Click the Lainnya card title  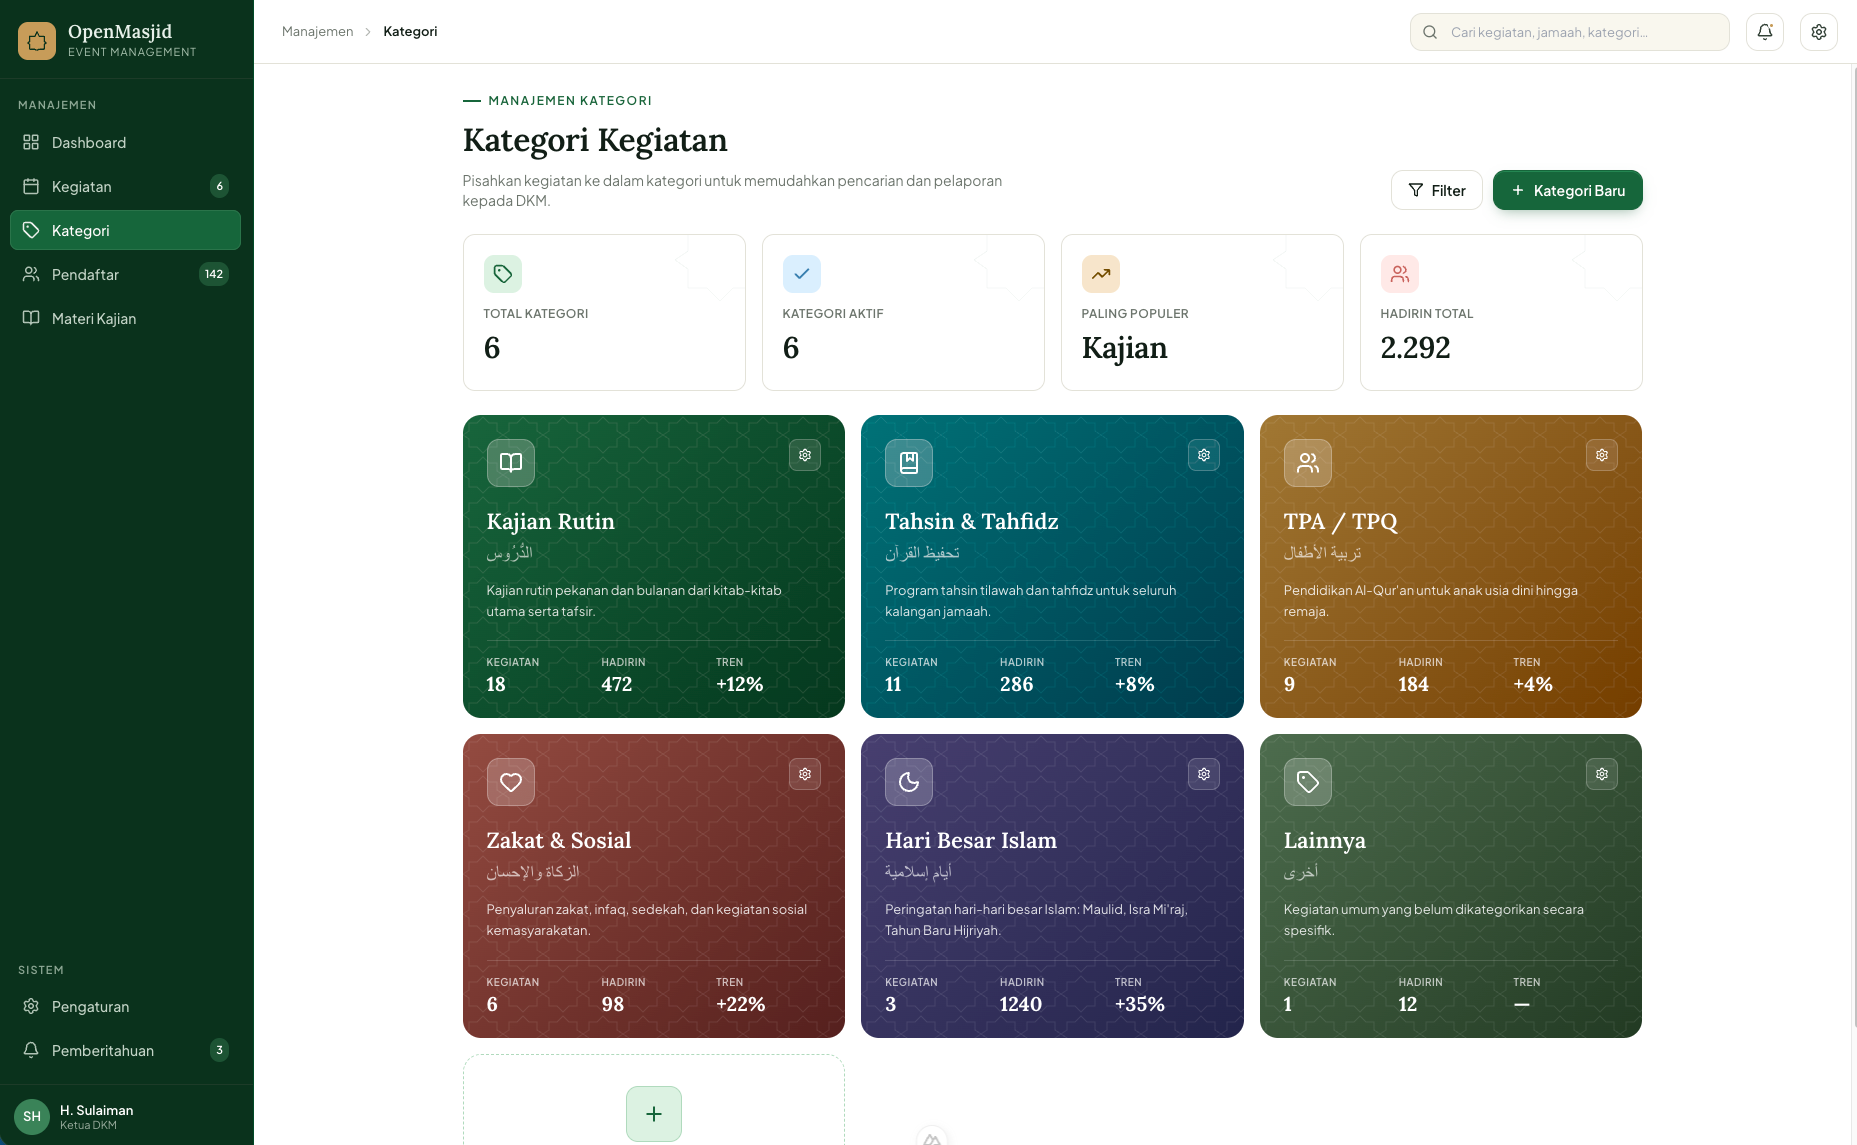pos(1324,840)
